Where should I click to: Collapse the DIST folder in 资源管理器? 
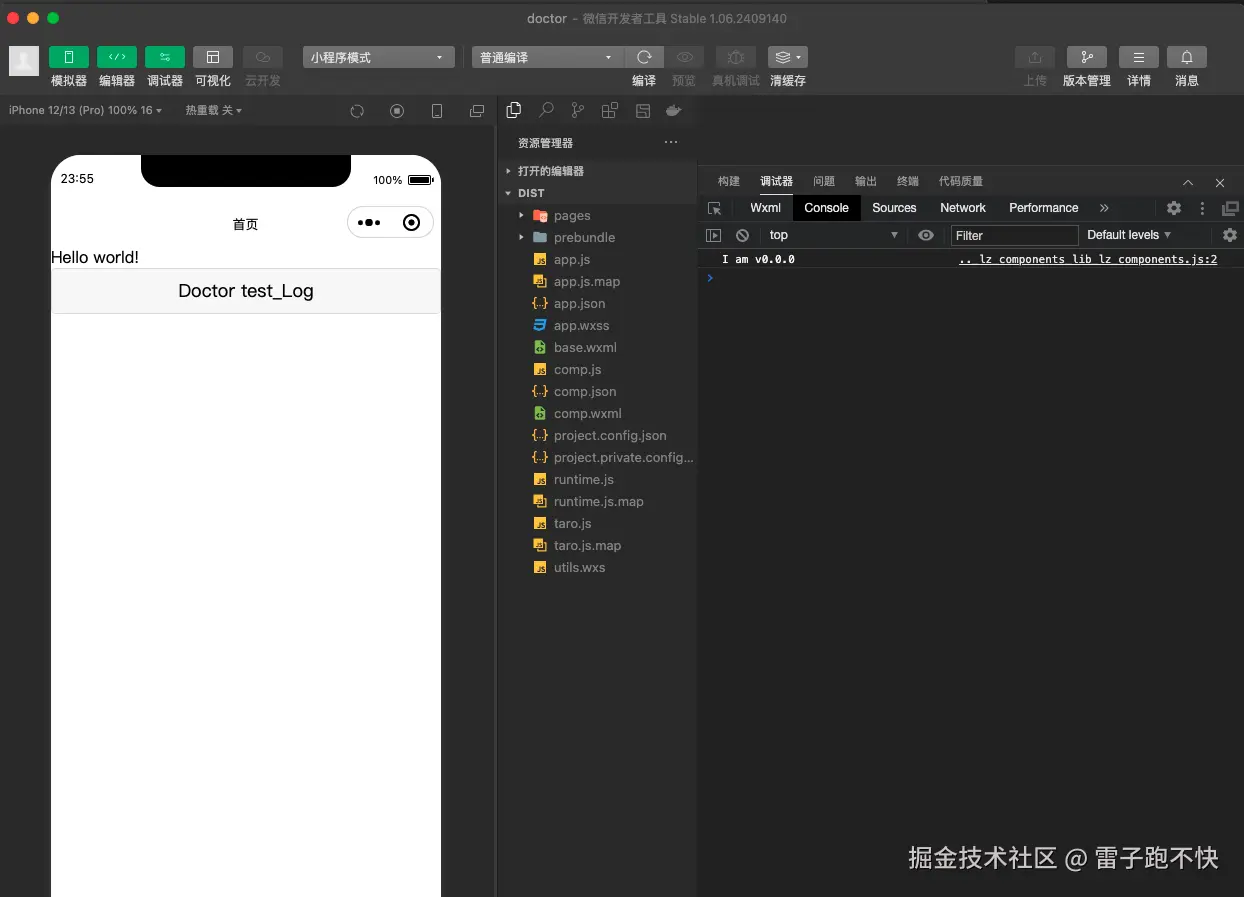(x=508, y=193)
